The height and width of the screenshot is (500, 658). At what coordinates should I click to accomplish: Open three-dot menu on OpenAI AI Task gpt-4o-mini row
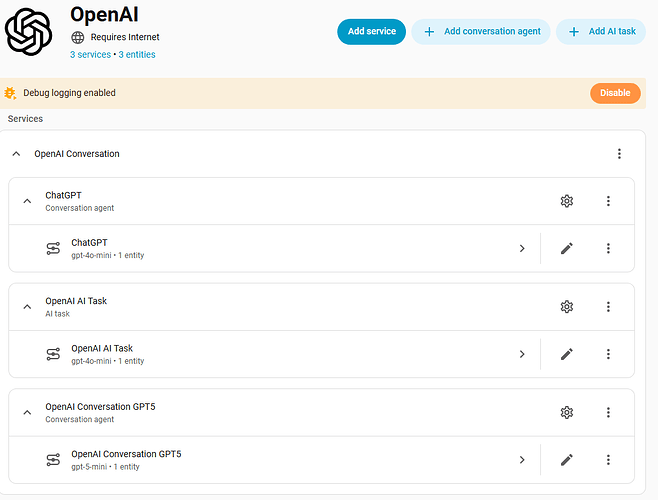click(608, 354)
